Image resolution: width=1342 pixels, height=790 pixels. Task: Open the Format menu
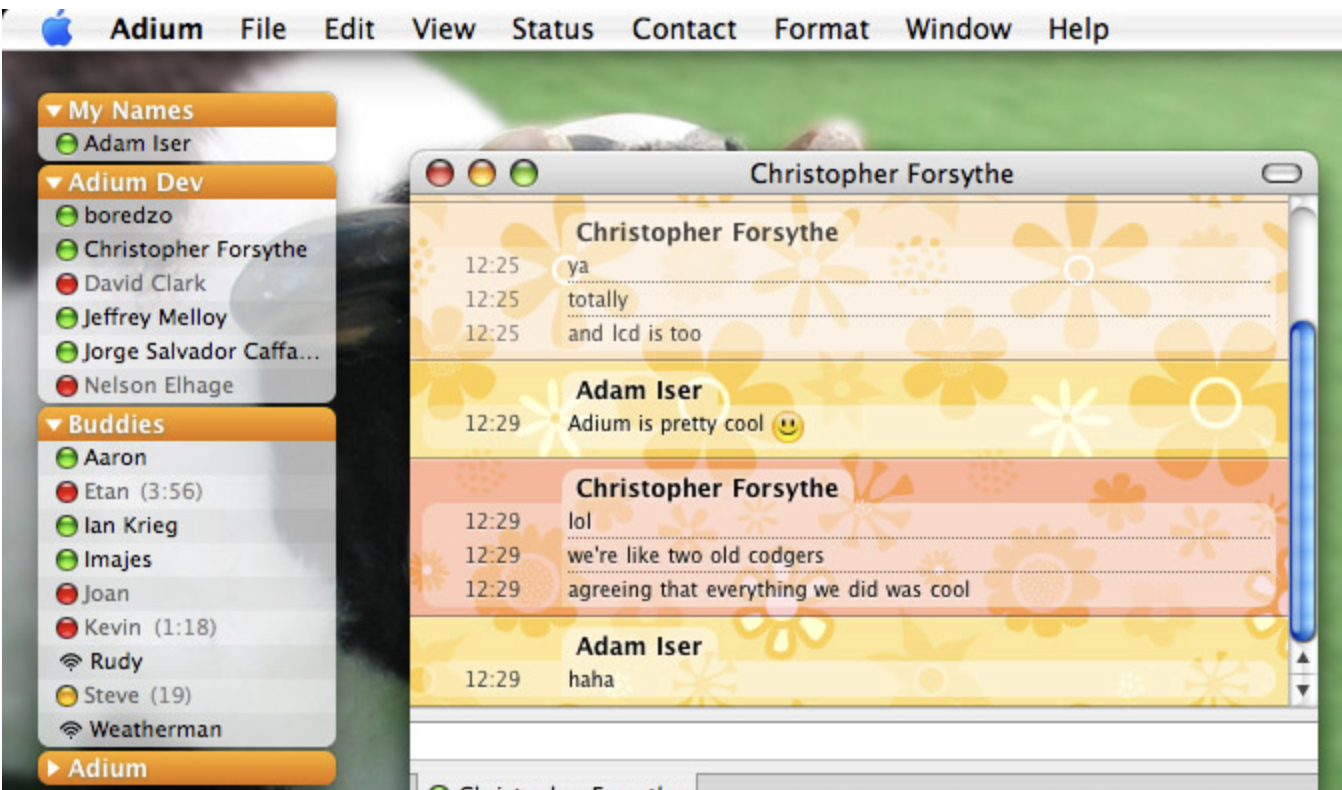(821, 29)
